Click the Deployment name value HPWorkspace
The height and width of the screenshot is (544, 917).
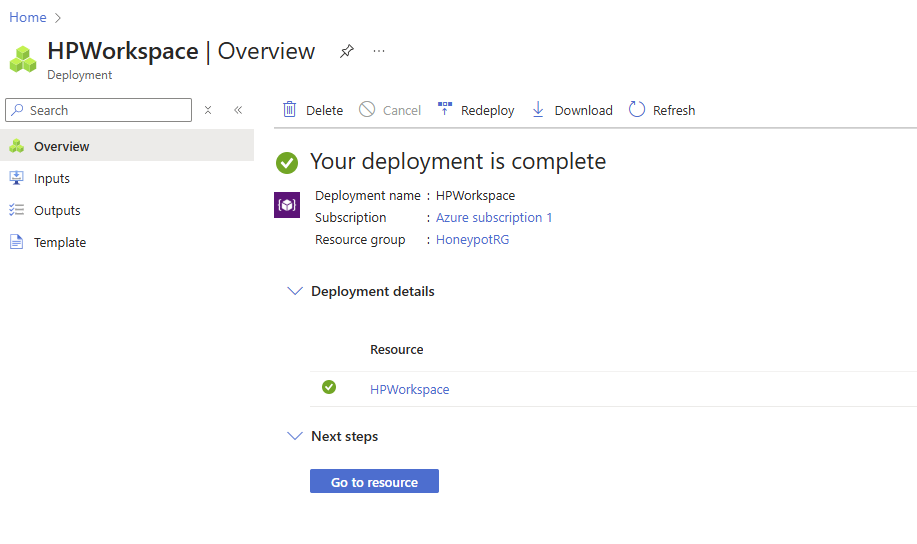pos(475,195)
